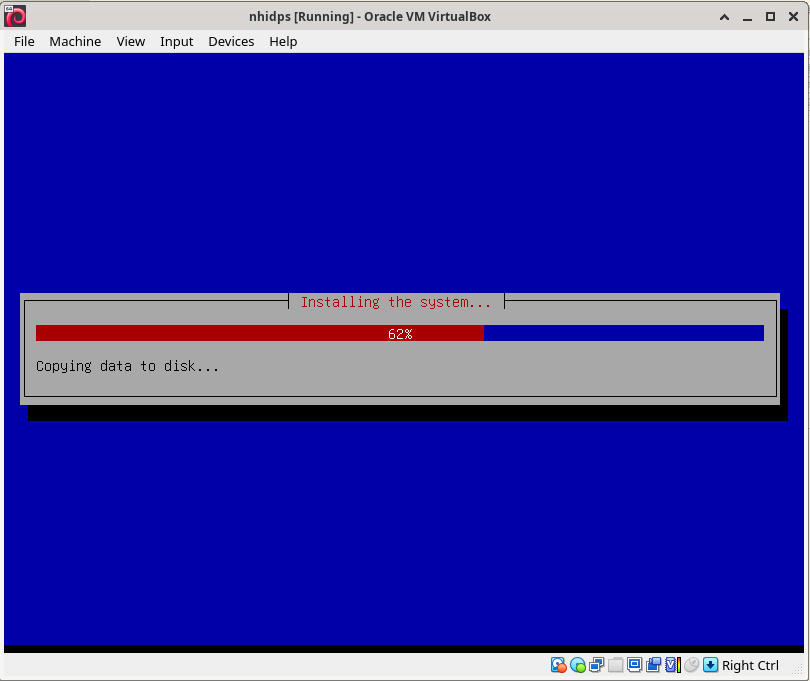Open the Help menu
The height and width of the screenshot is (681, 810).
[x=283, y=41]
